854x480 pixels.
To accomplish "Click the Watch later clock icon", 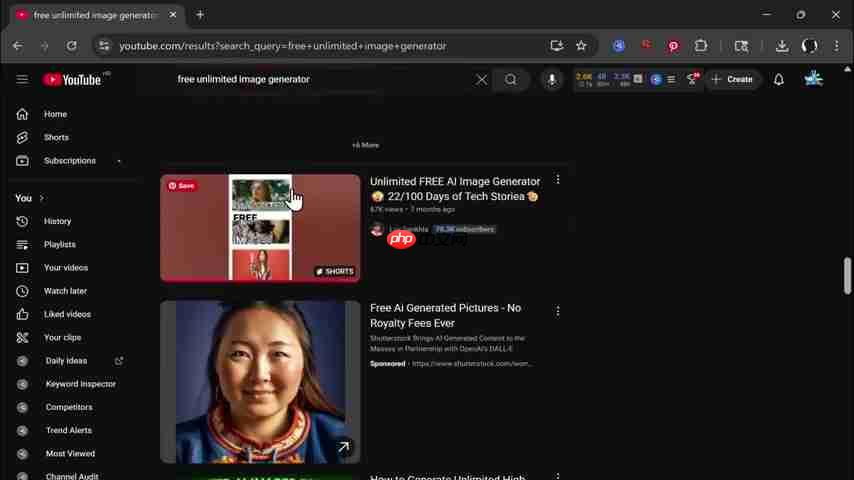I will [22, 291].
